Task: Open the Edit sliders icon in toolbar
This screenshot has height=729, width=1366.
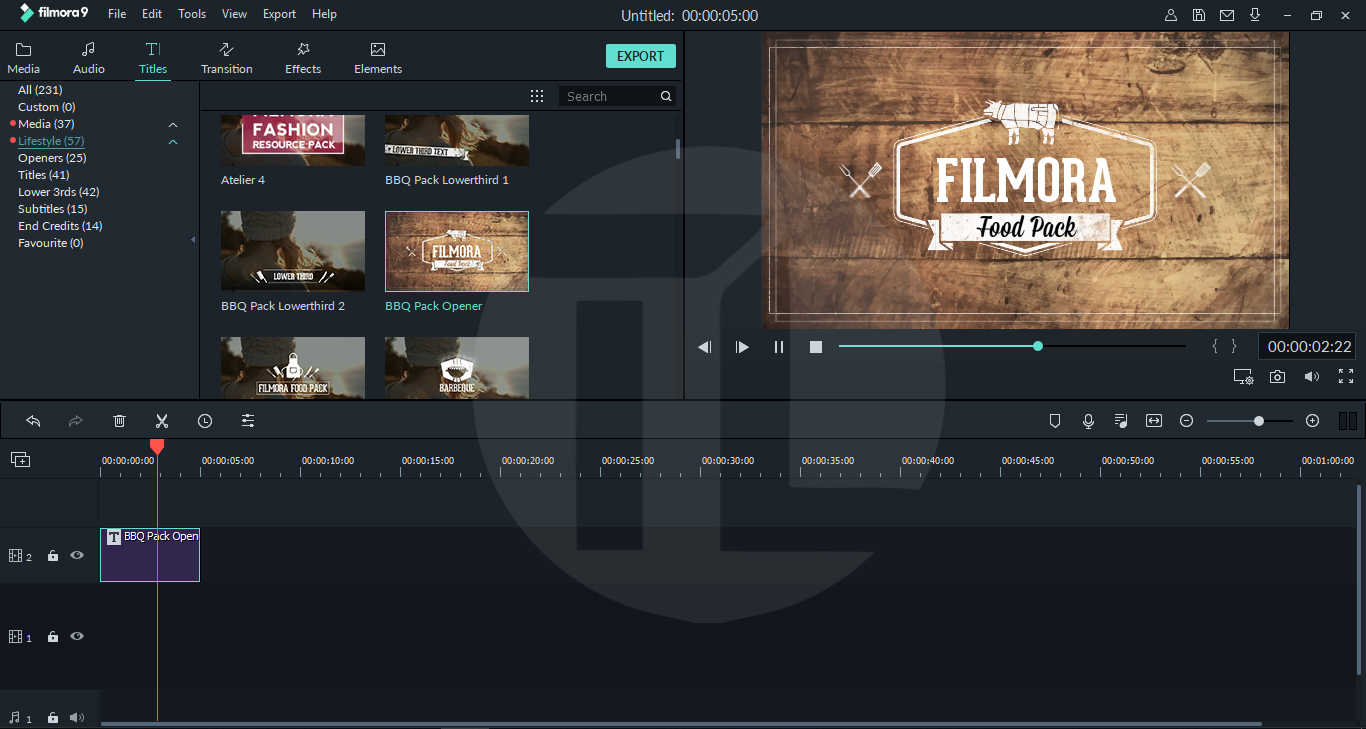Action: (x=248, y=421)
